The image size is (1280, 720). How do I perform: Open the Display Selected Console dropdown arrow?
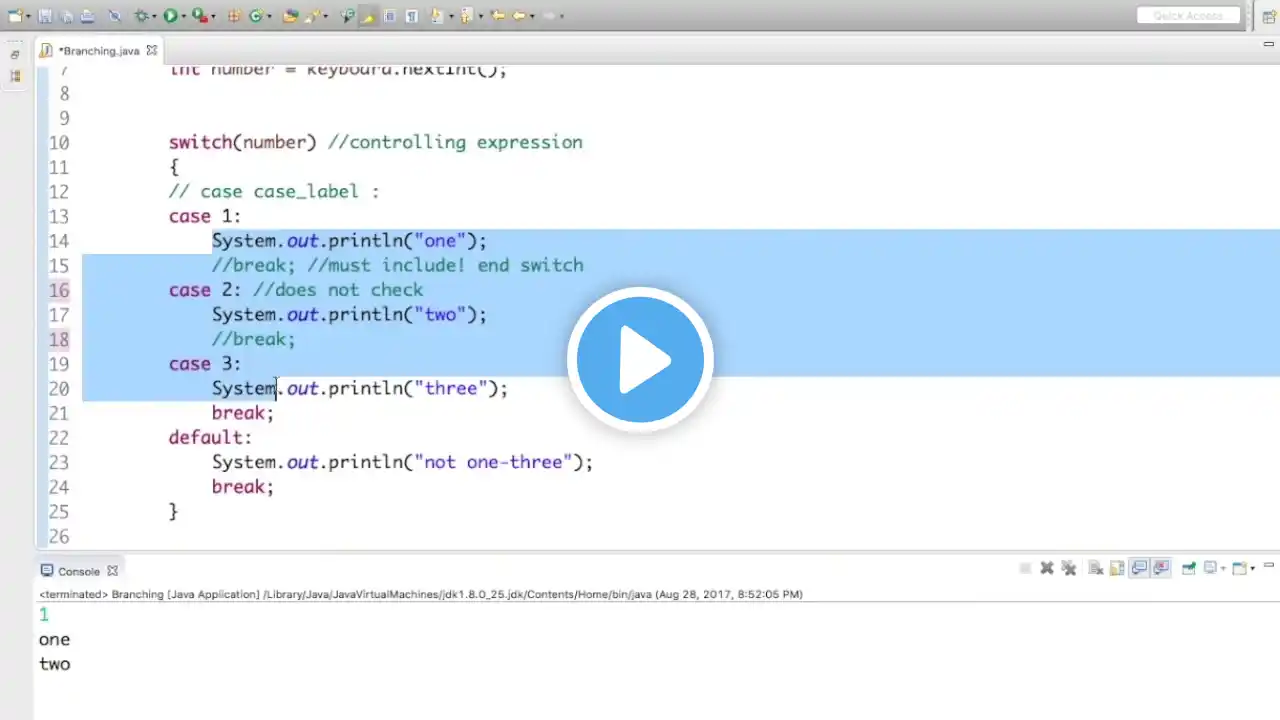point(1223,569)
